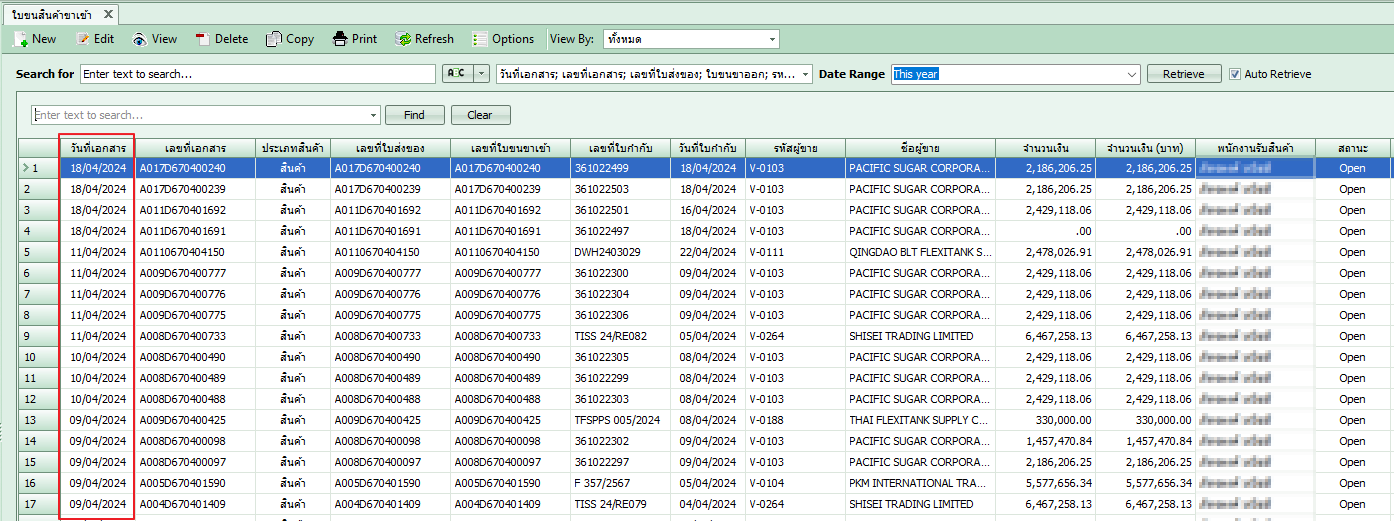
Task: Select the ใบขนสินค้าขาเข้า tab
Action: click(x=57, y=14)
